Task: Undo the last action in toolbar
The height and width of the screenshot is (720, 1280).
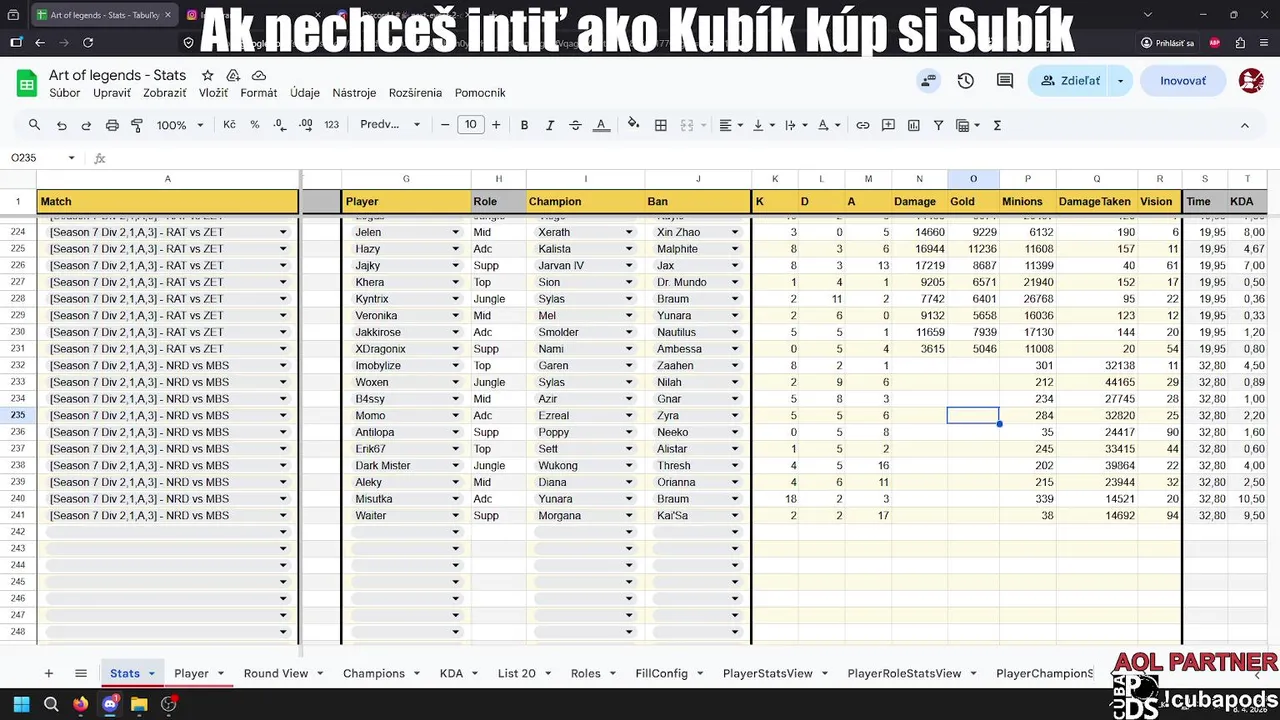Action: [62, 125]
